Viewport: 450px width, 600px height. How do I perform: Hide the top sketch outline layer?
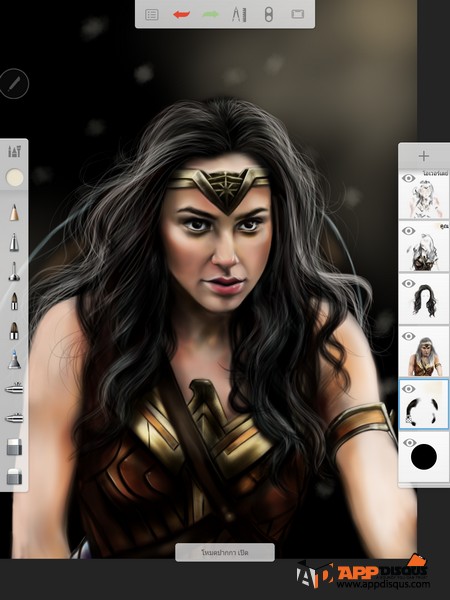coord(409,178)
